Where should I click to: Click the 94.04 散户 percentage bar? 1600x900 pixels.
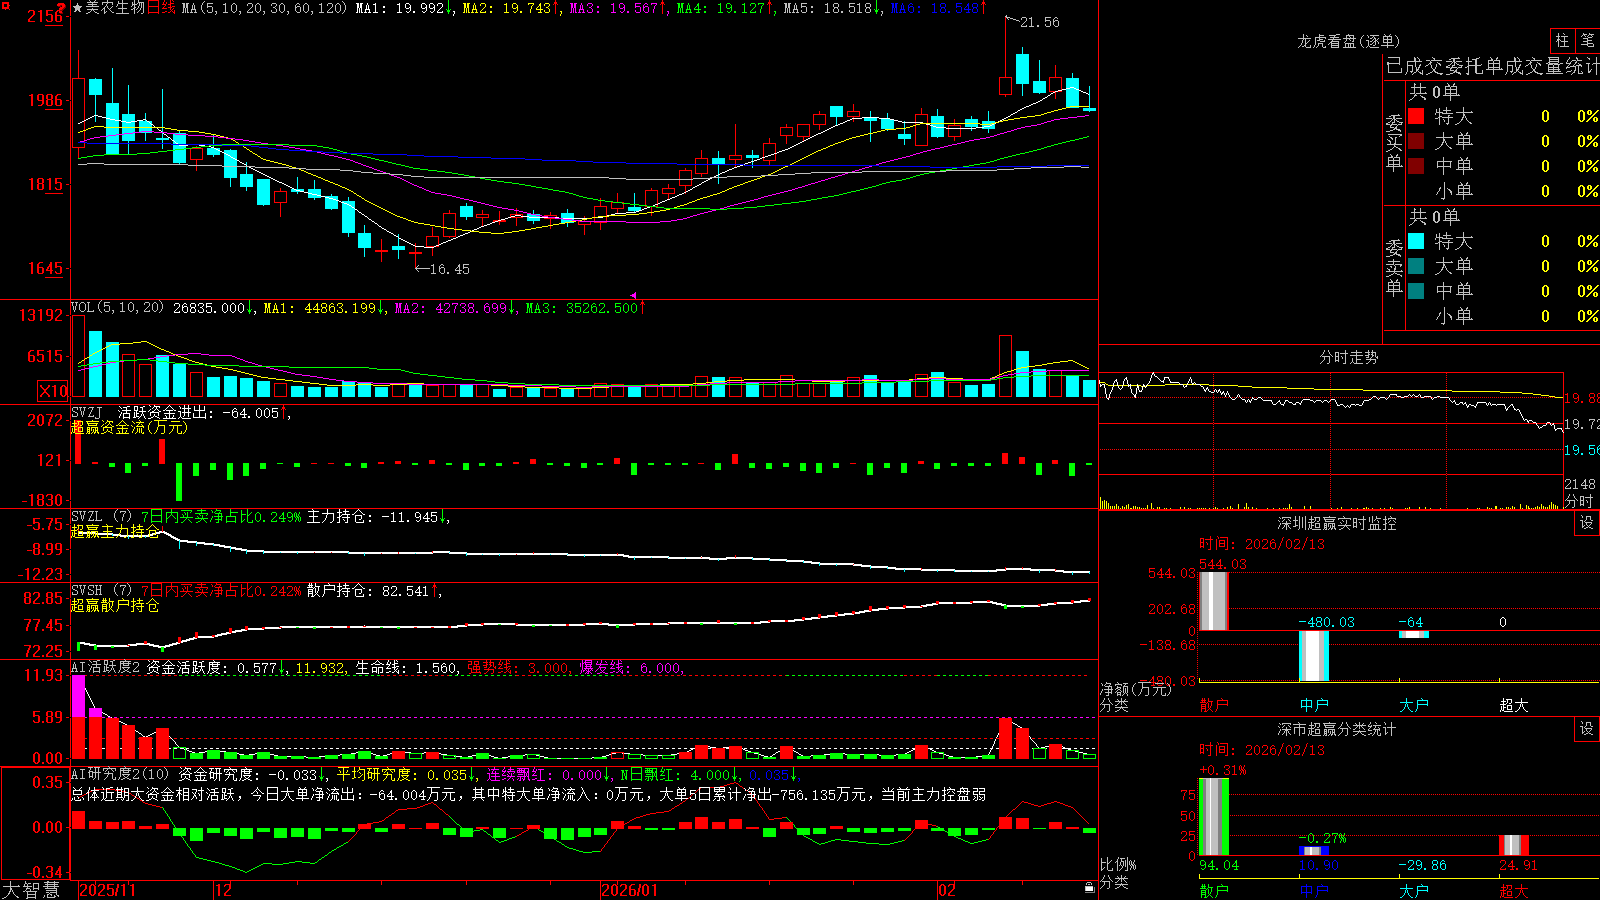pyautogui.click(x=1214, y=817)
